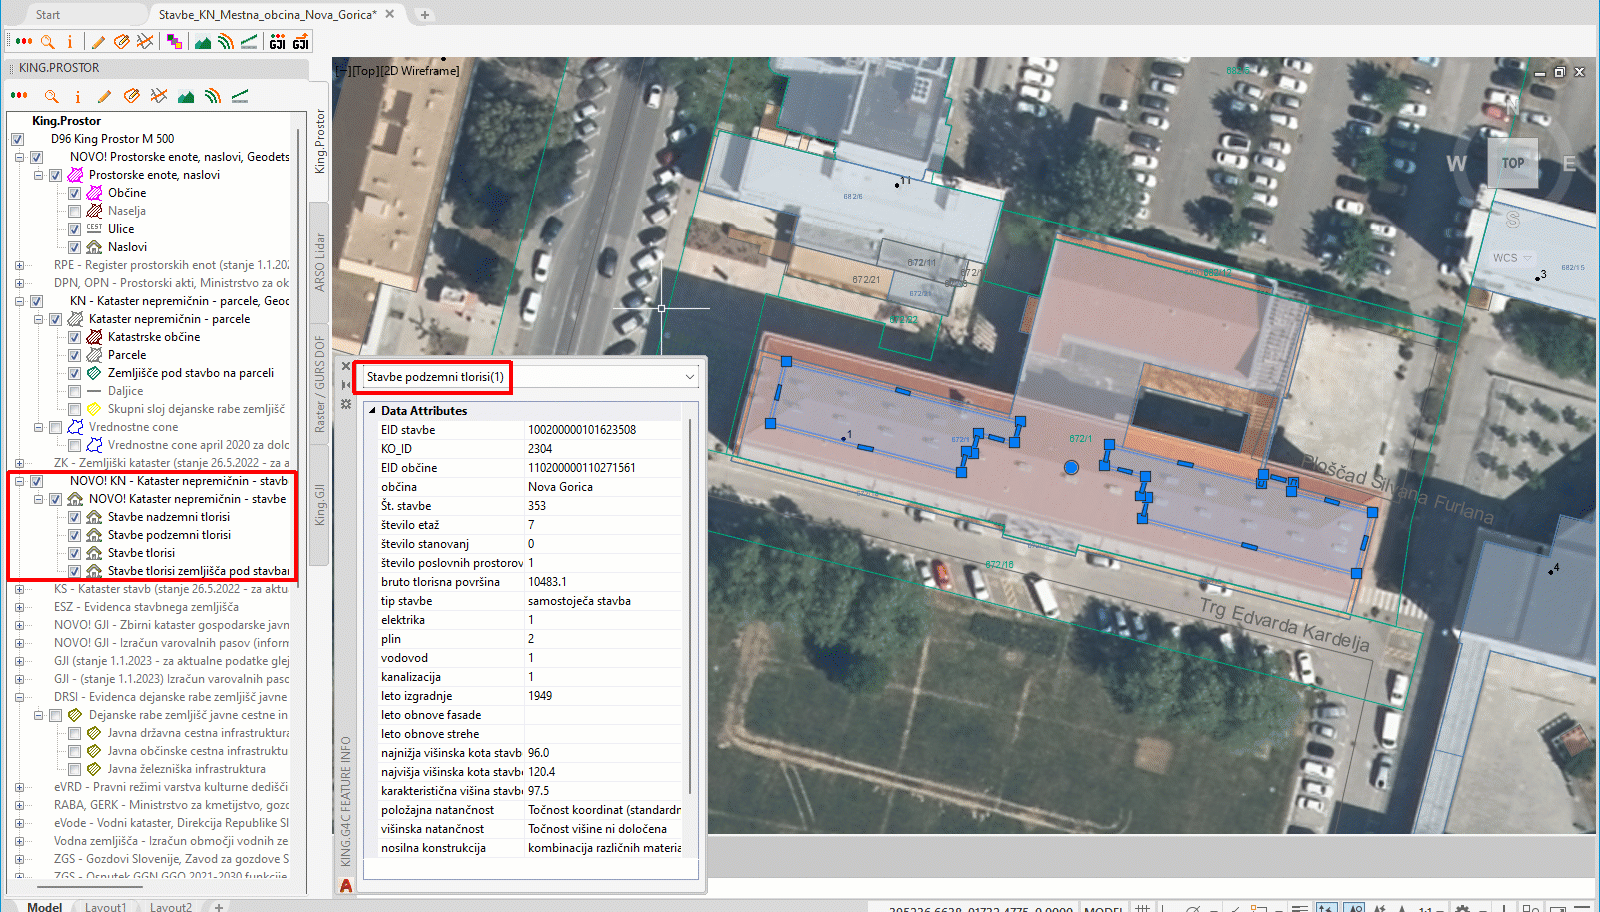Click the crossed-out pen icon in the KING.PROSTOR panel
The width and height of the screenshot is (1600, 912).
(x=158, y=96)
